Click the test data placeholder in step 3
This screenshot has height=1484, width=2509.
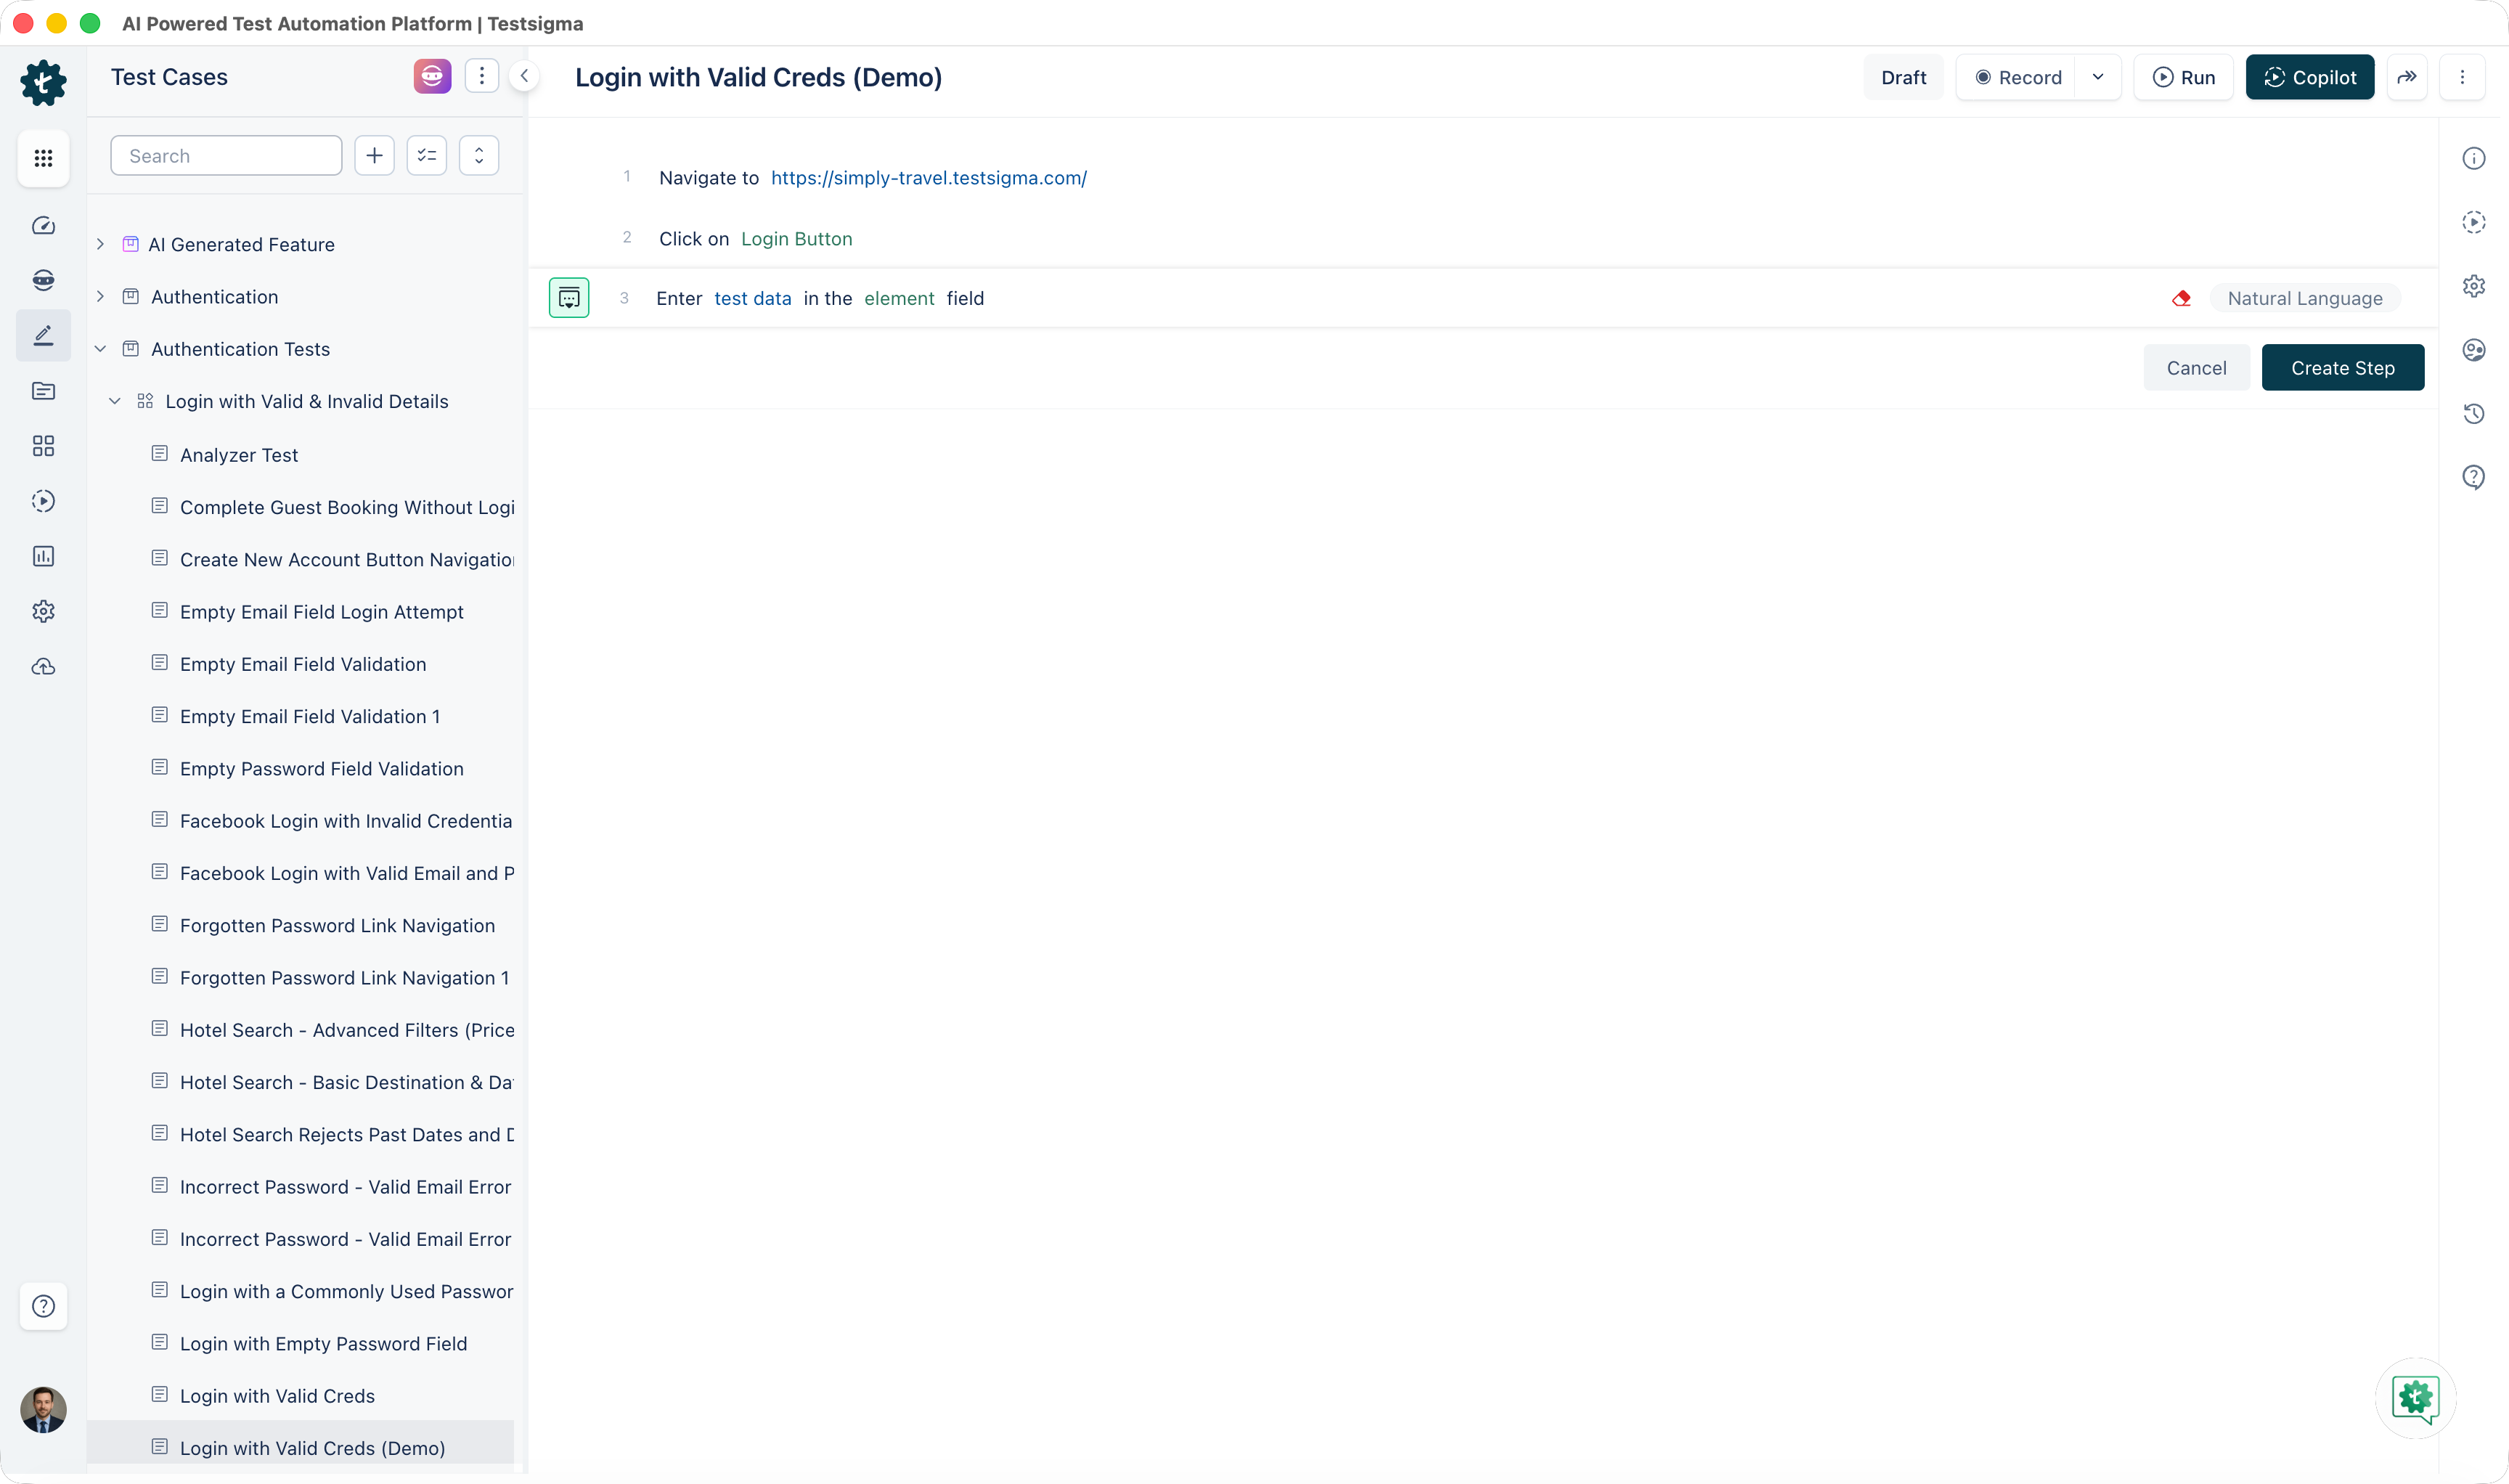pos(752,298)
